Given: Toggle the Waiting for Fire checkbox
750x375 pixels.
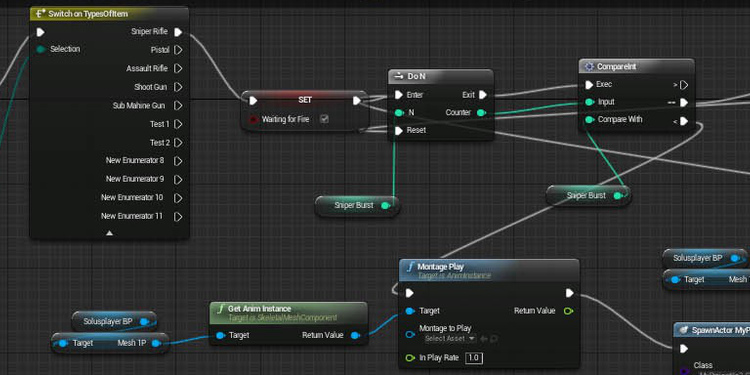Looking at the screenshot, I should pos(324,119).
